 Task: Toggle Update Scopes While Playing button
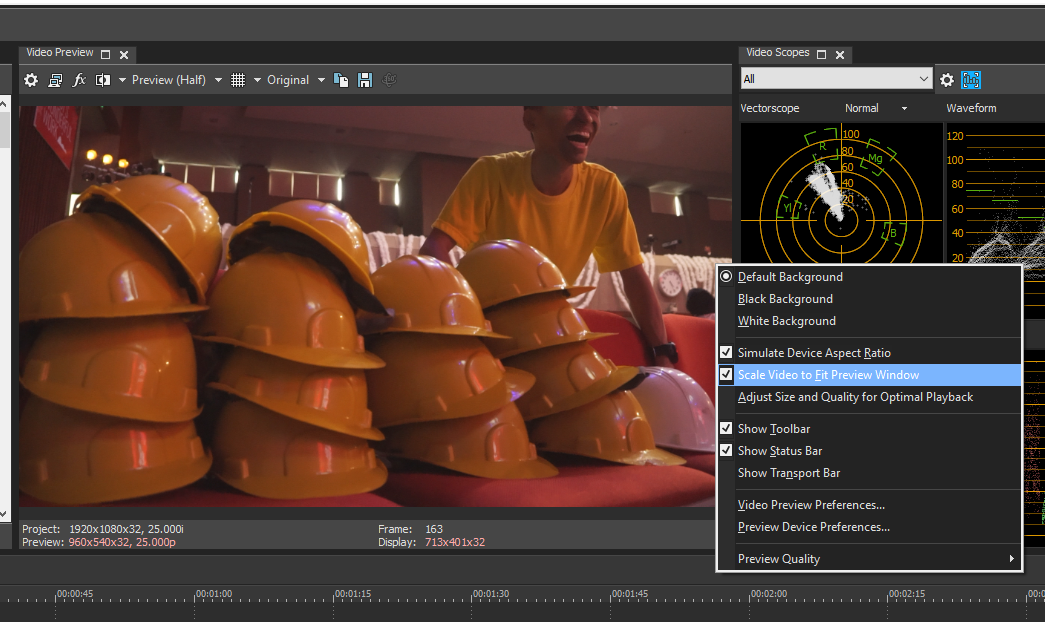(971, 80)
